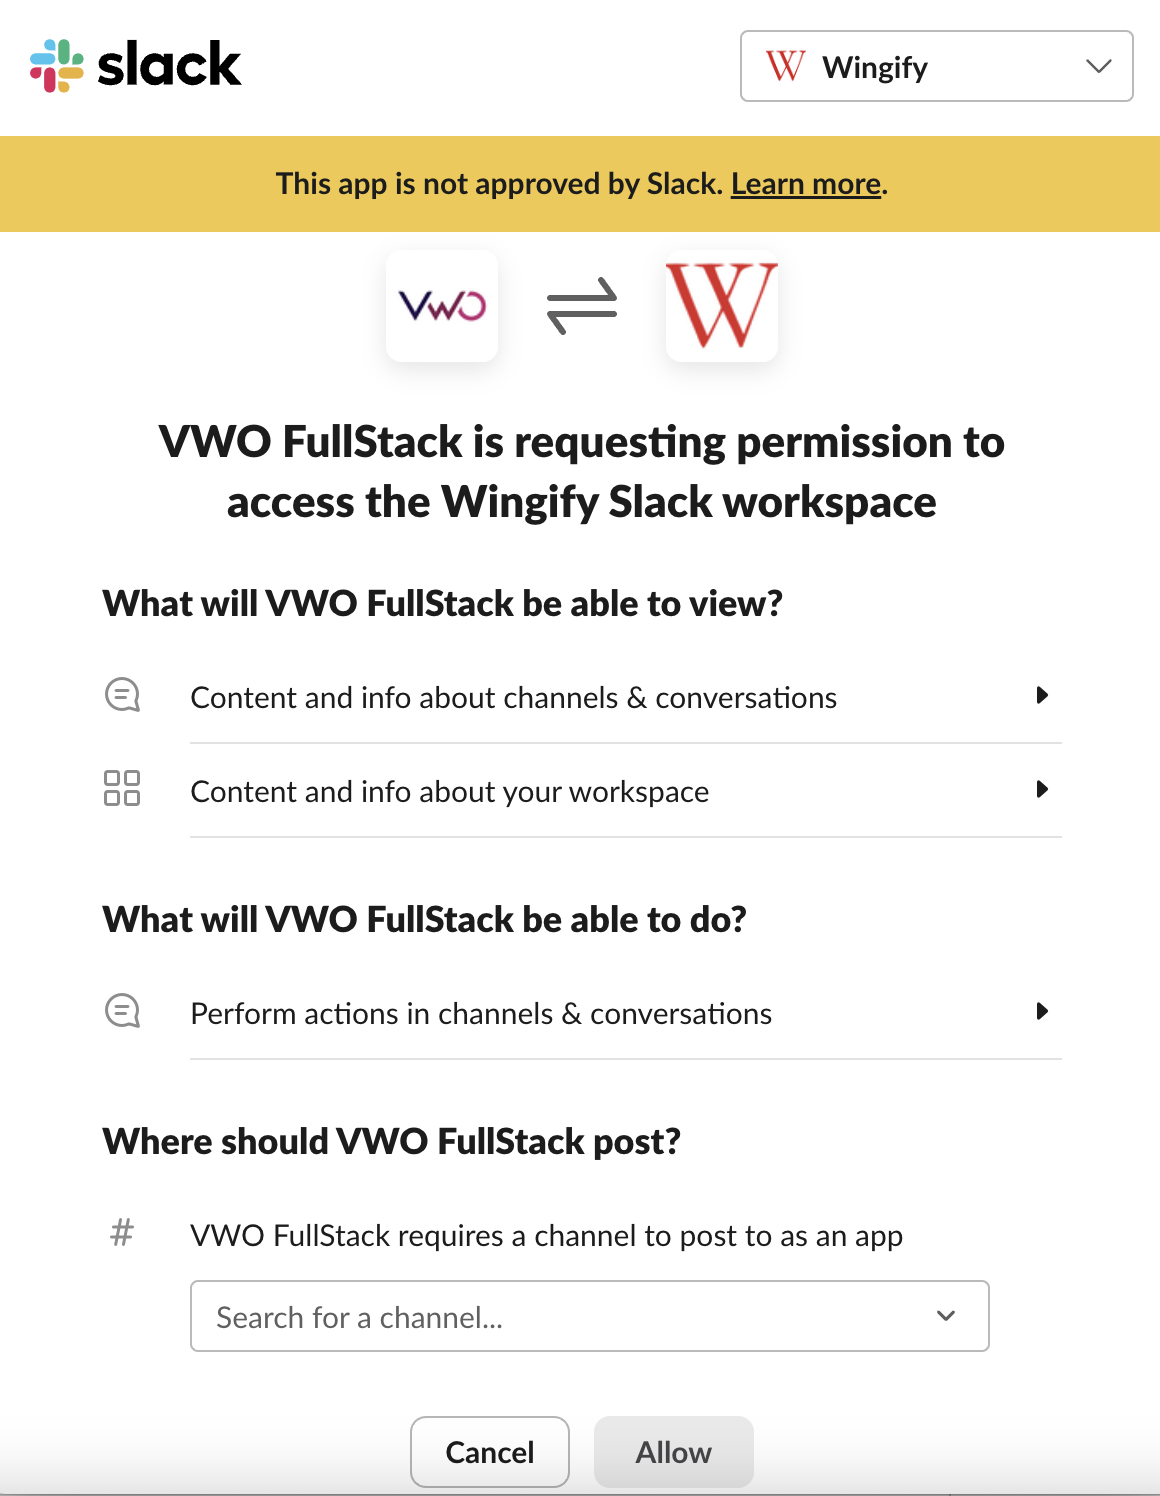Image resolution: width=1160 pixels, height=1496 pixels.
Task: Open the Wingify workspace dropdown
Action: tap(937, 66)
